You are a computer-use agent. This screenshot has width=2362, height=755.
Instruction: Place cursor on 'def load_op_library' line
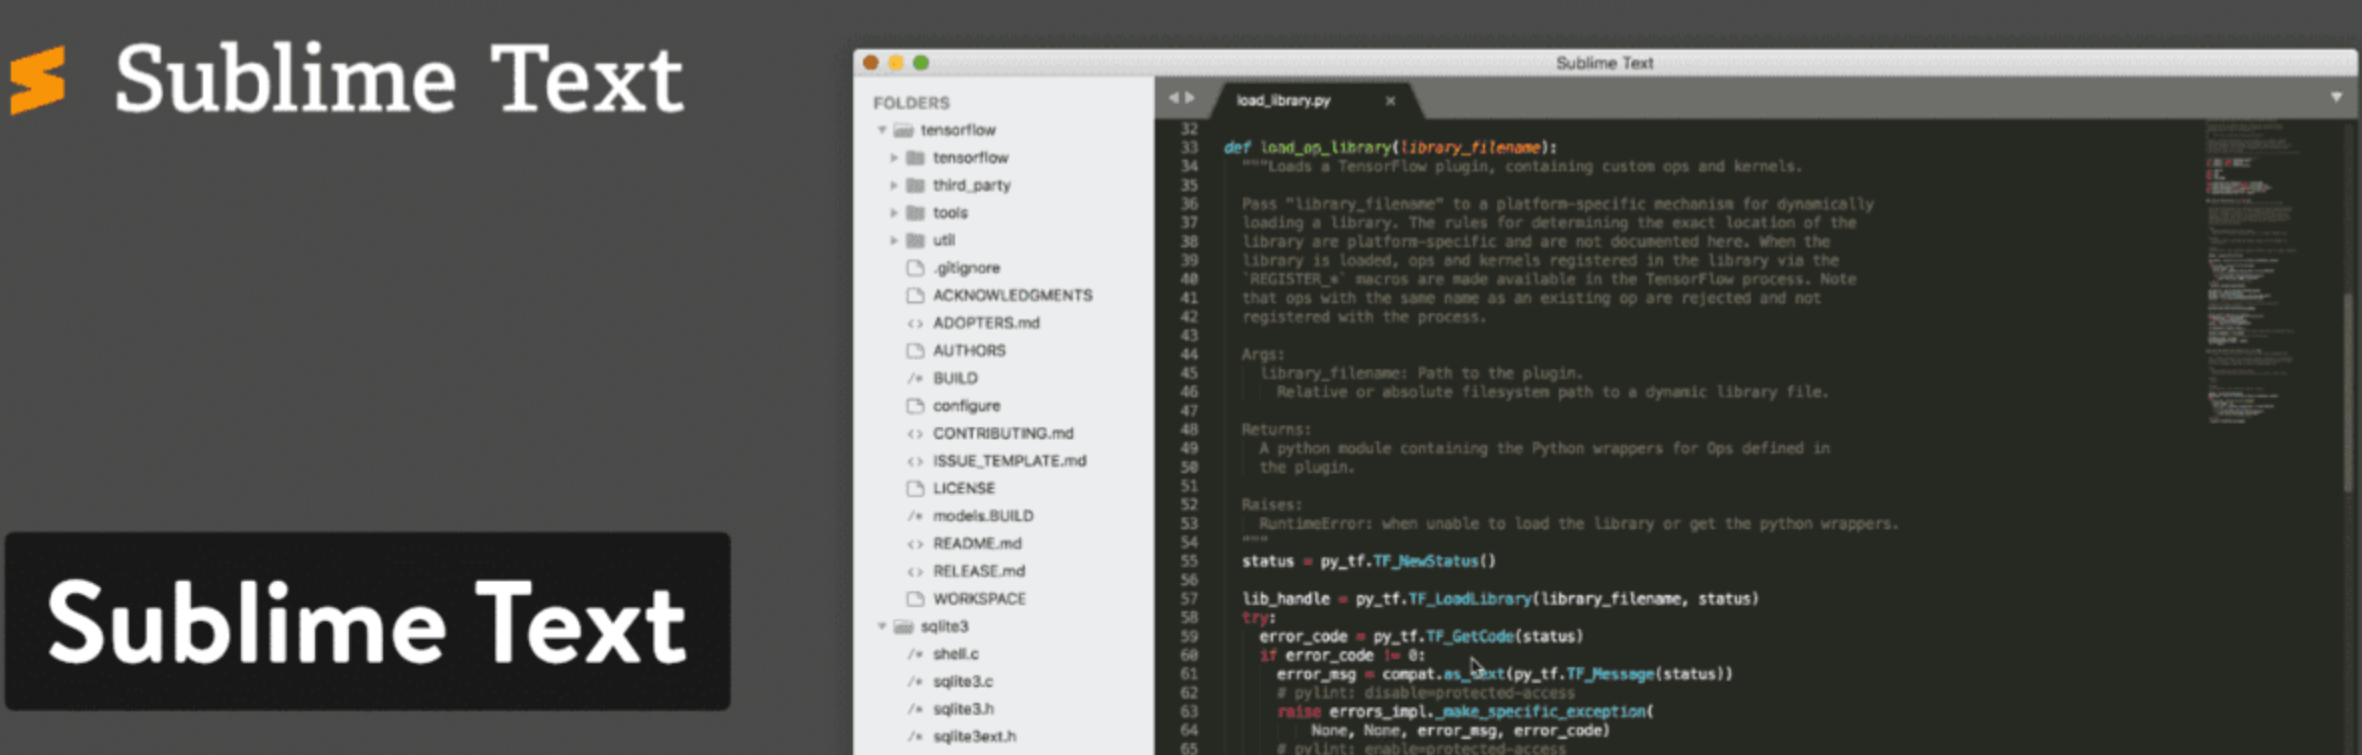1390,147
